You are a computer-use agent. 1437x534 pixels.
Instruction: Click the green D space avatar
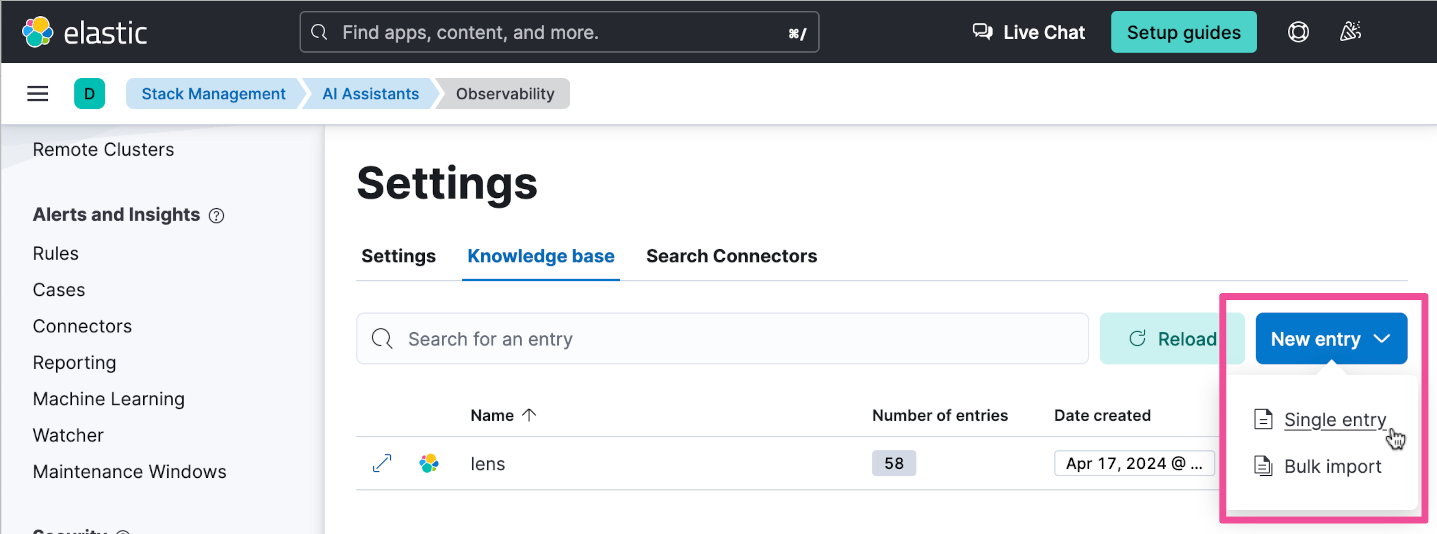pos(89,94)
